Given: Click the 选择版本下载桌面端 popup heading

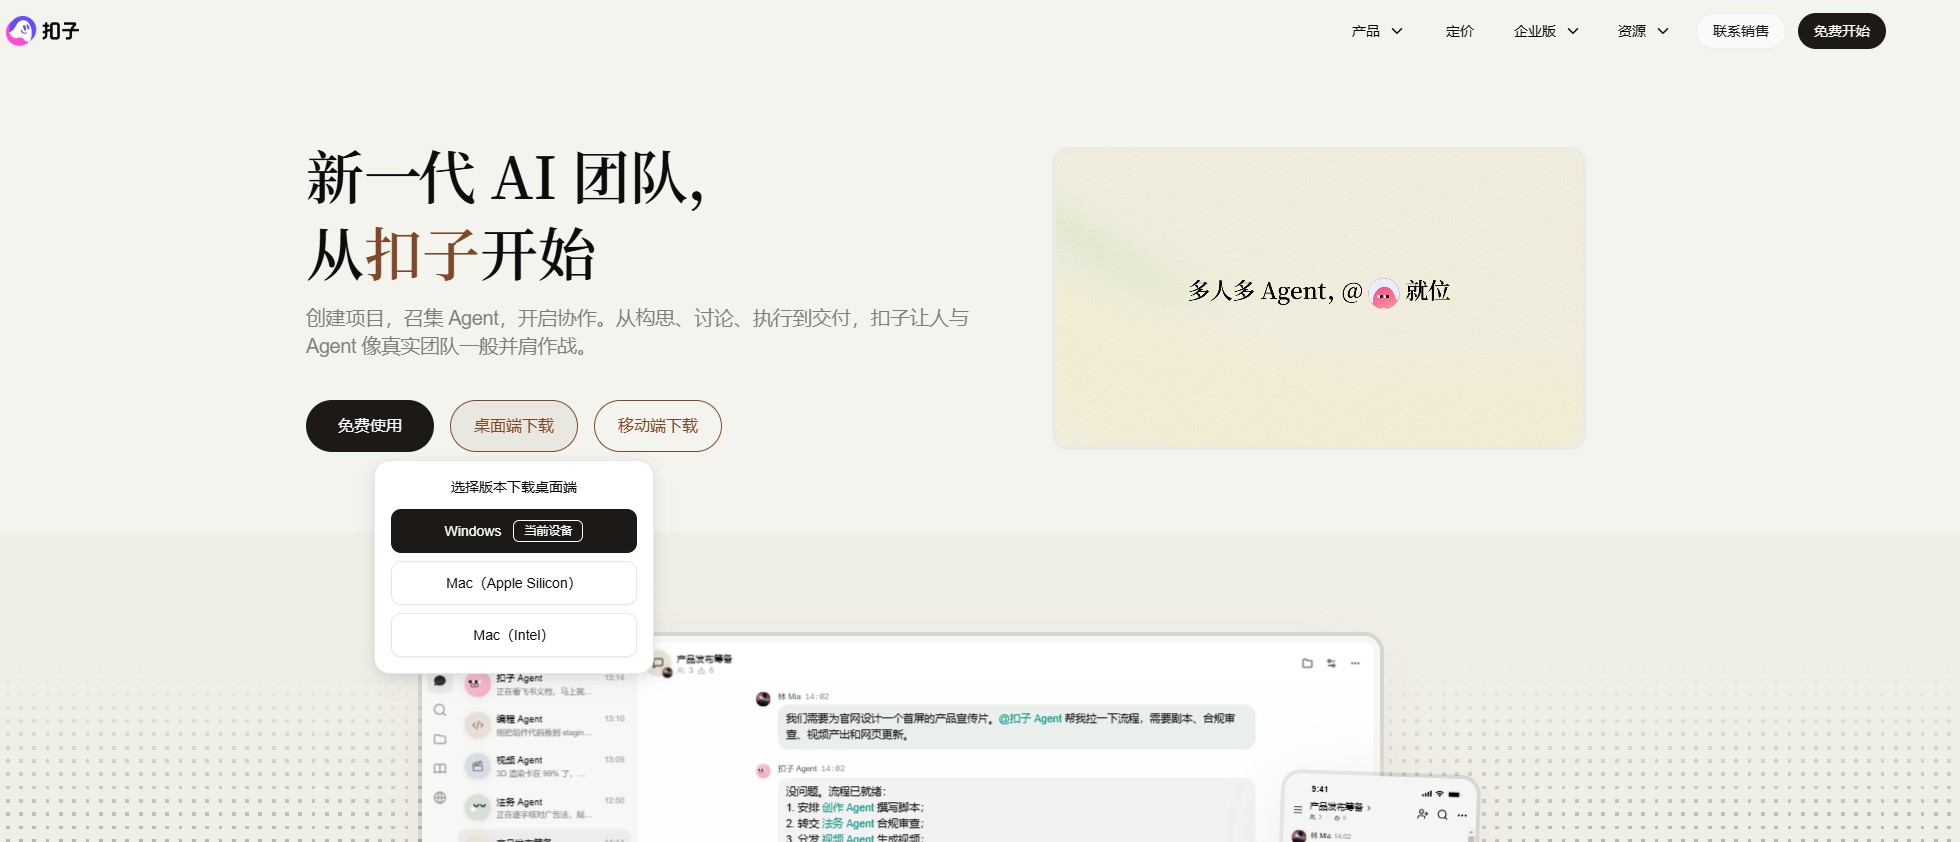Looking at the screenshot, I should 514,487.
